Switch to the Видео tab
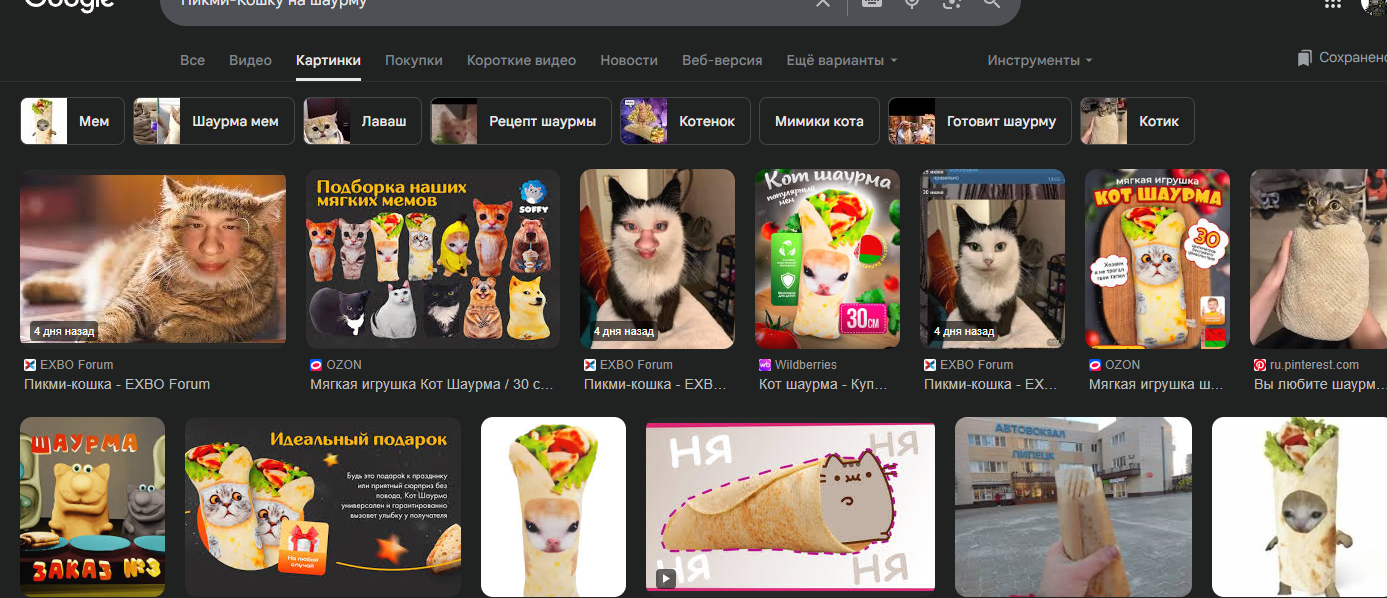 point(250,60)
